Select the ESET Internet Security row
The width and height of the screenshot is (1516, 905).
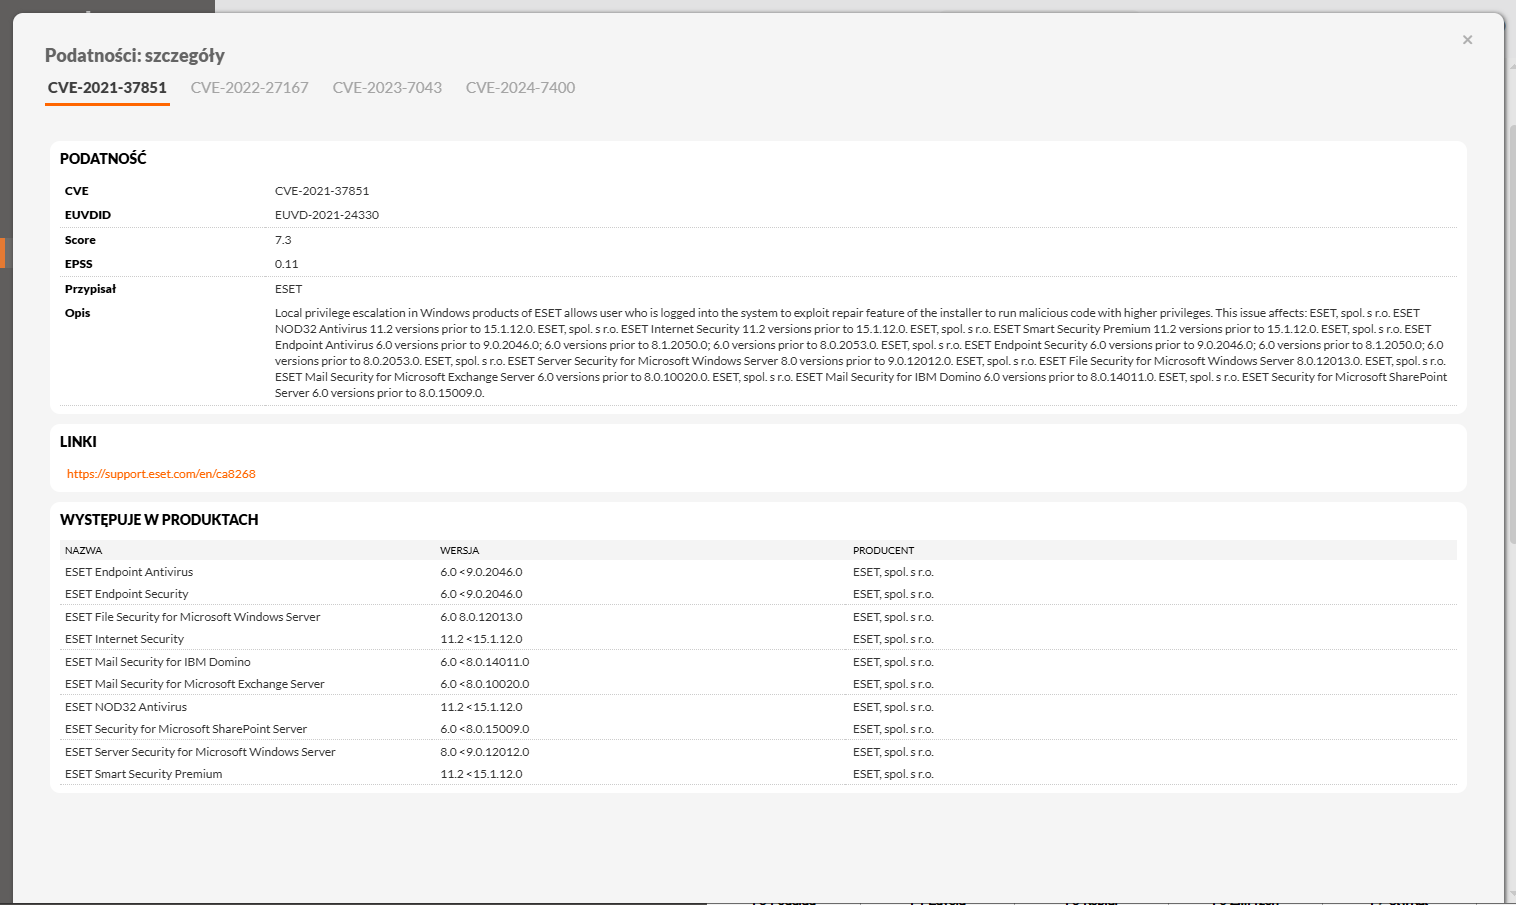[758, 639]
